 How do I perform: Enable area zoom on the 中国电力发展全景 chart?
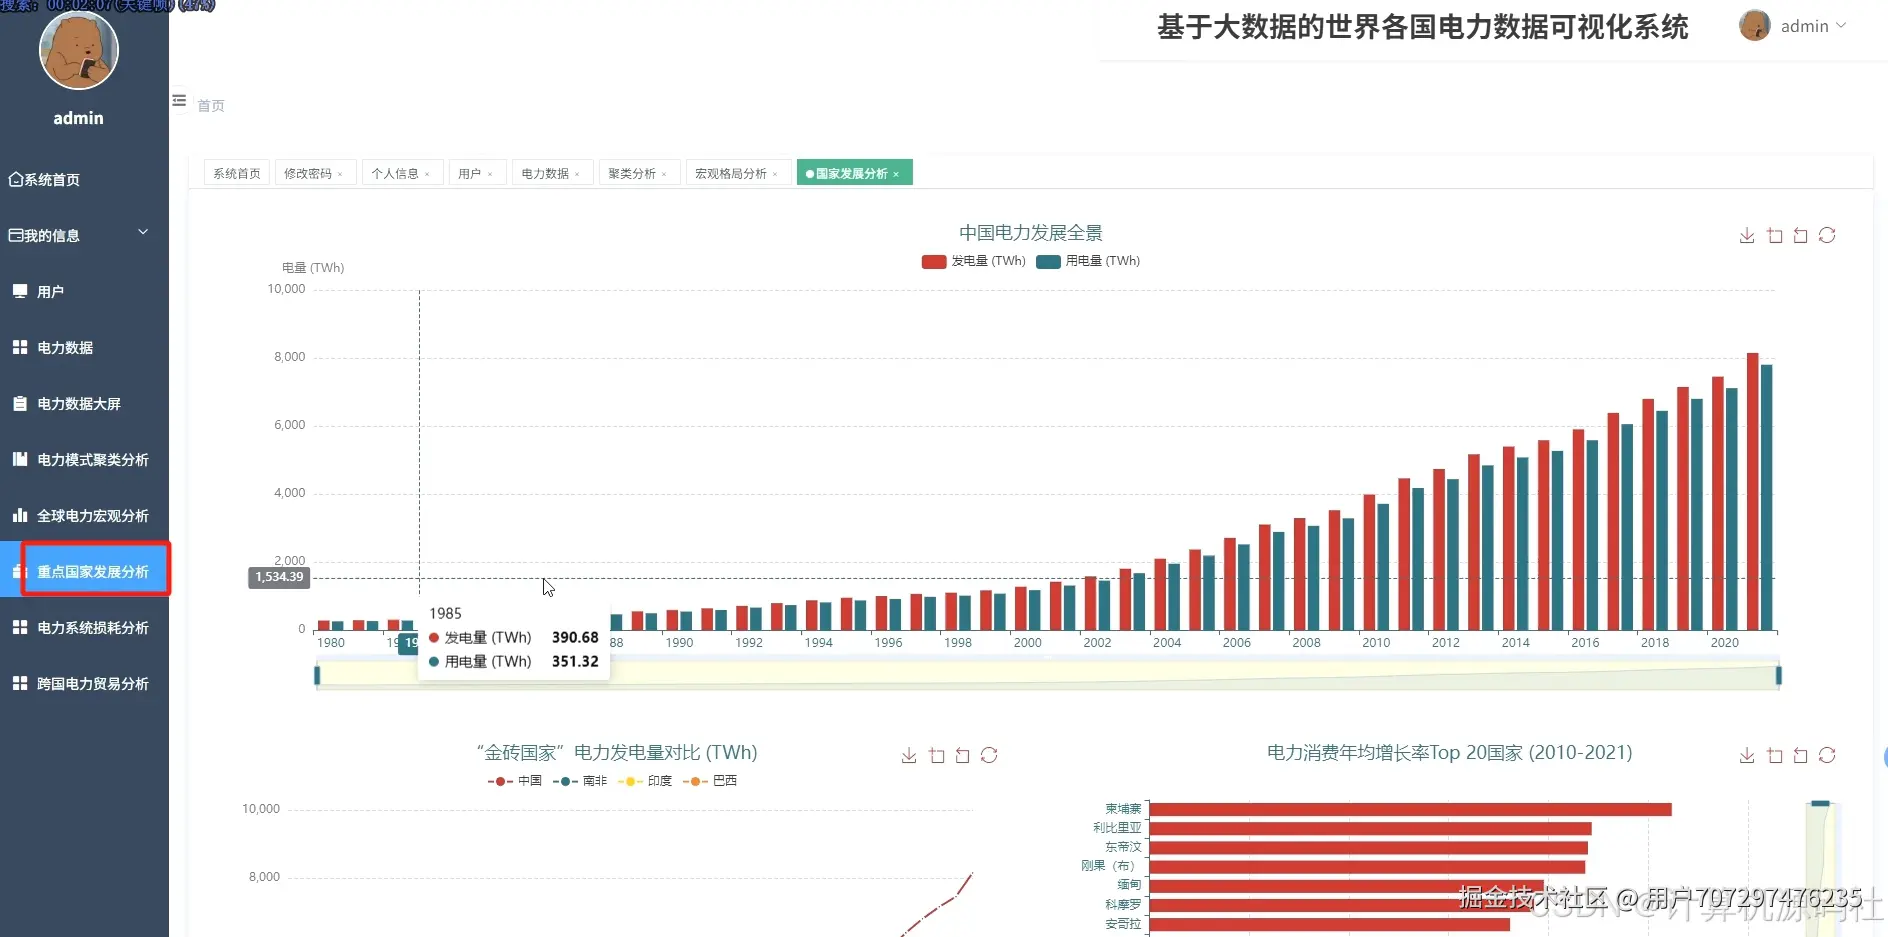coord(1775,236)
